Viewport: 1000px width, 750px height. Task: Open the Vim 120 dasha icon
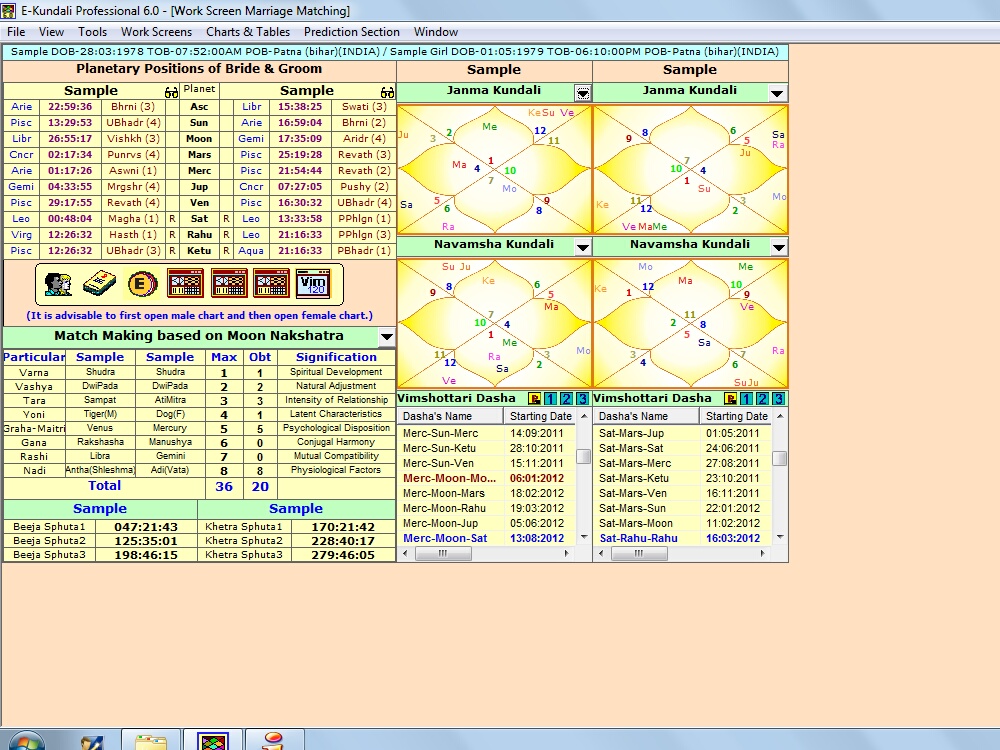coord(313,284)
